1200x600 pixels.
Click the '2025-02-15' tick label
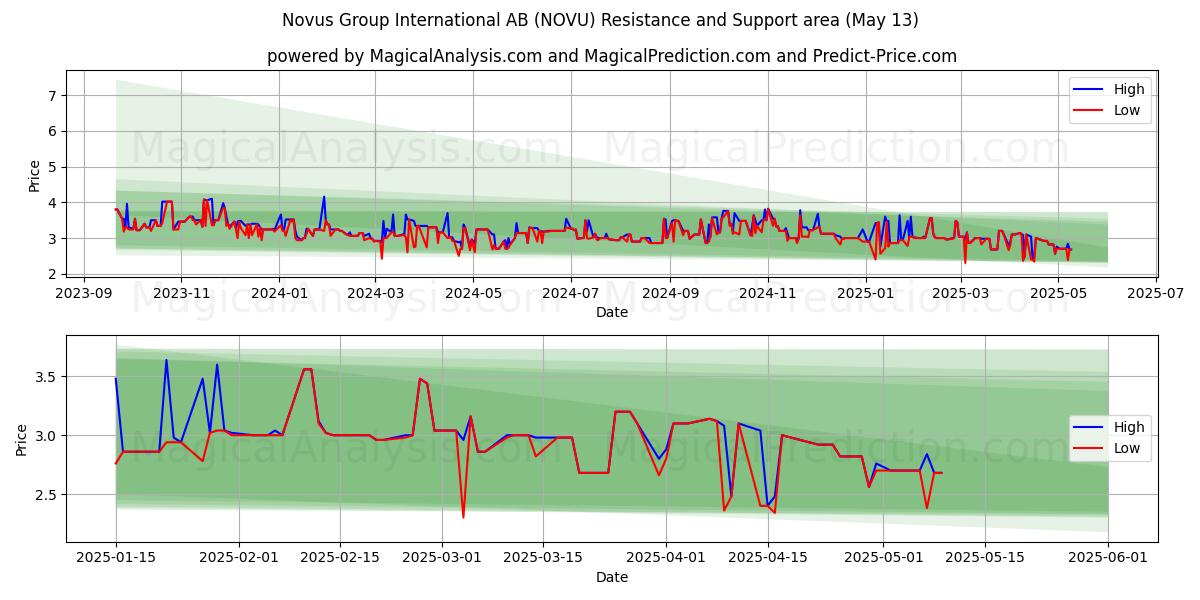[x=340, y=558]
